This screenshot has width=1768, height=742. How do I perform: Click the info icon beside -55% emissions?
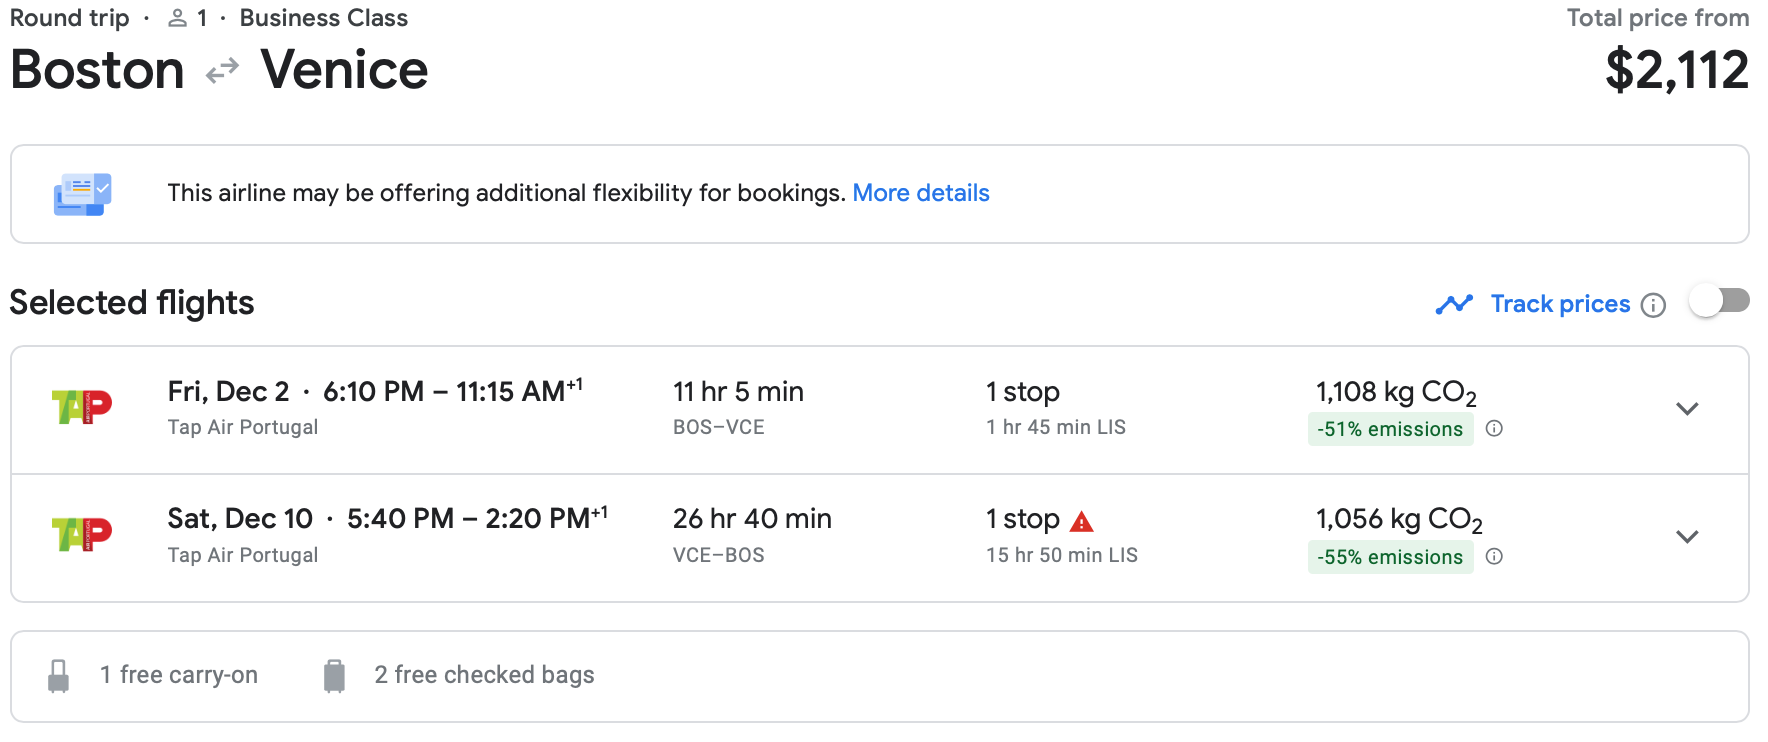point(1494,557)
